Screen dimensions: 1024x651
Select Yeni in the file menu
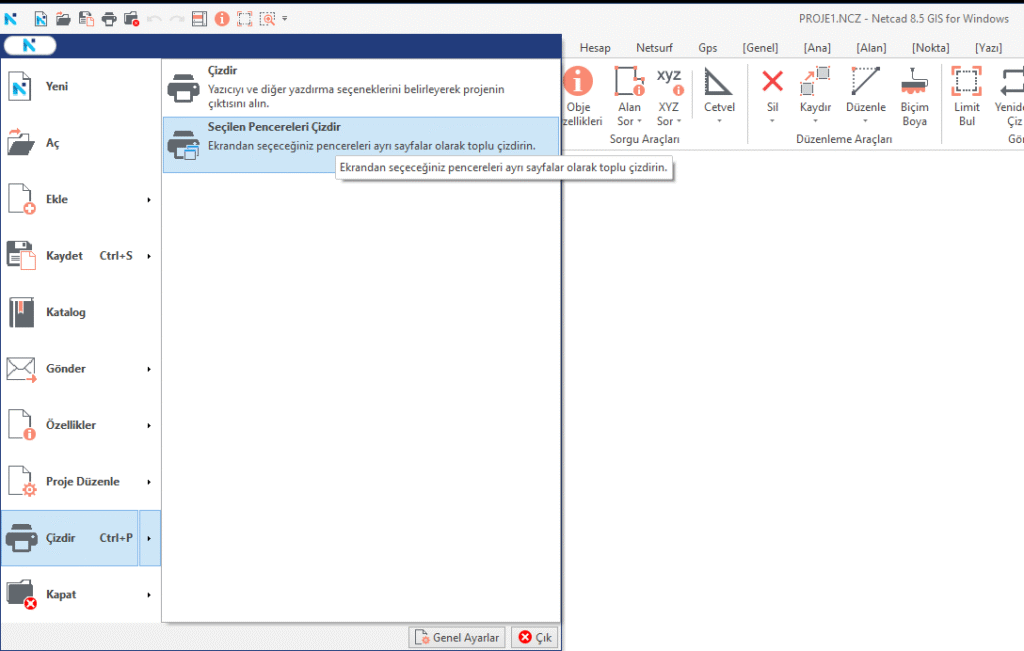point(81,86)
